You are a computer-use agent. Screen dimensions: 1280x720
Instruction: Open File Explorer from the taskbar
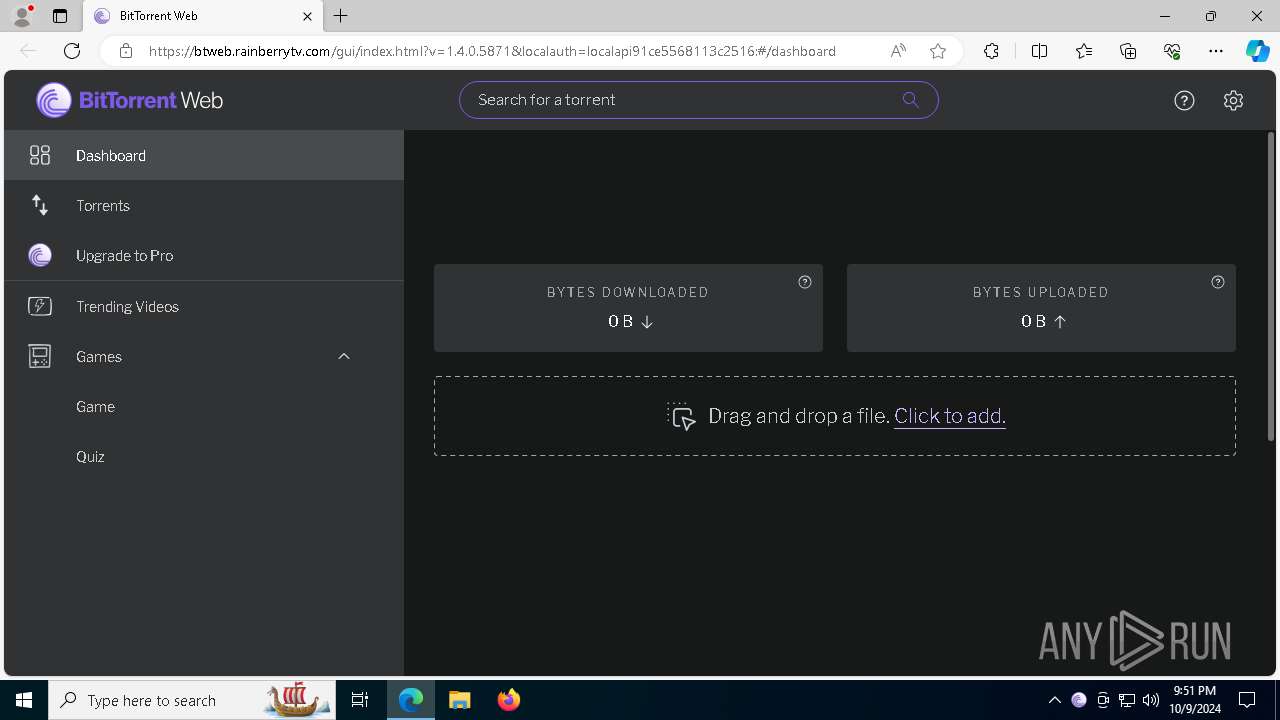click(x=459, y=700)
